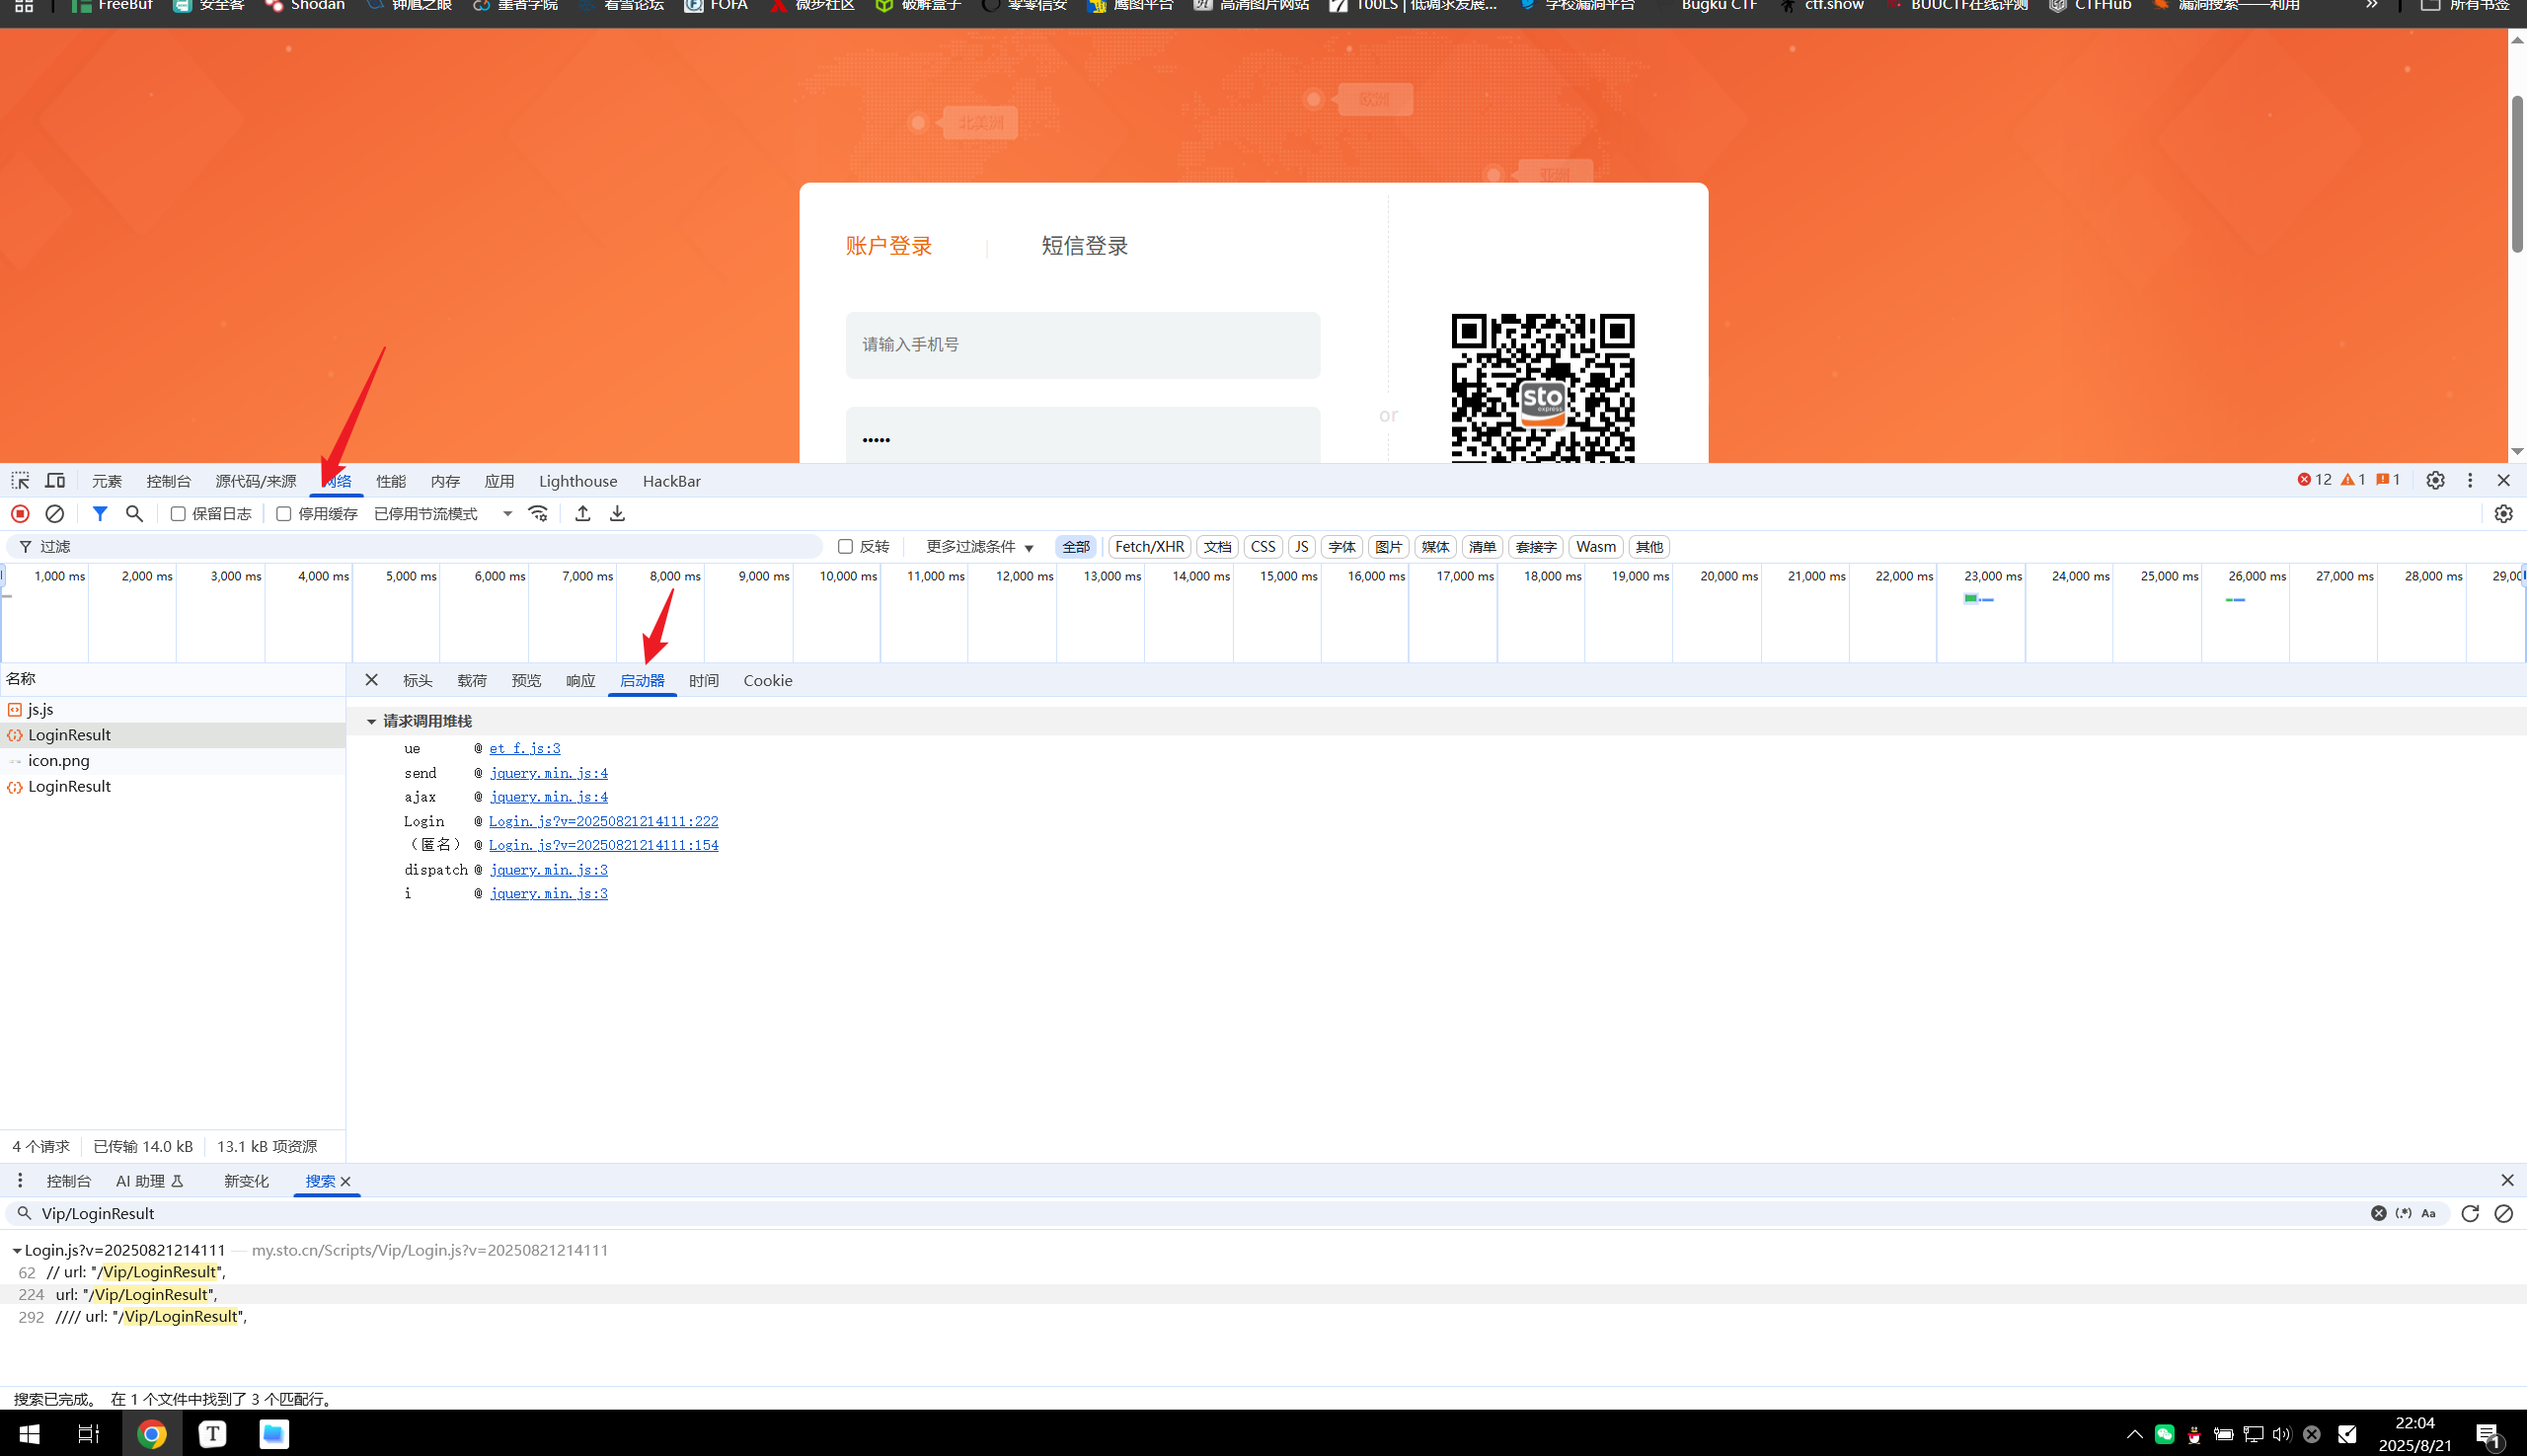Select the inspect element picker icon
The width and height of the screenshot is (2527, 1456).
(20, 481)
